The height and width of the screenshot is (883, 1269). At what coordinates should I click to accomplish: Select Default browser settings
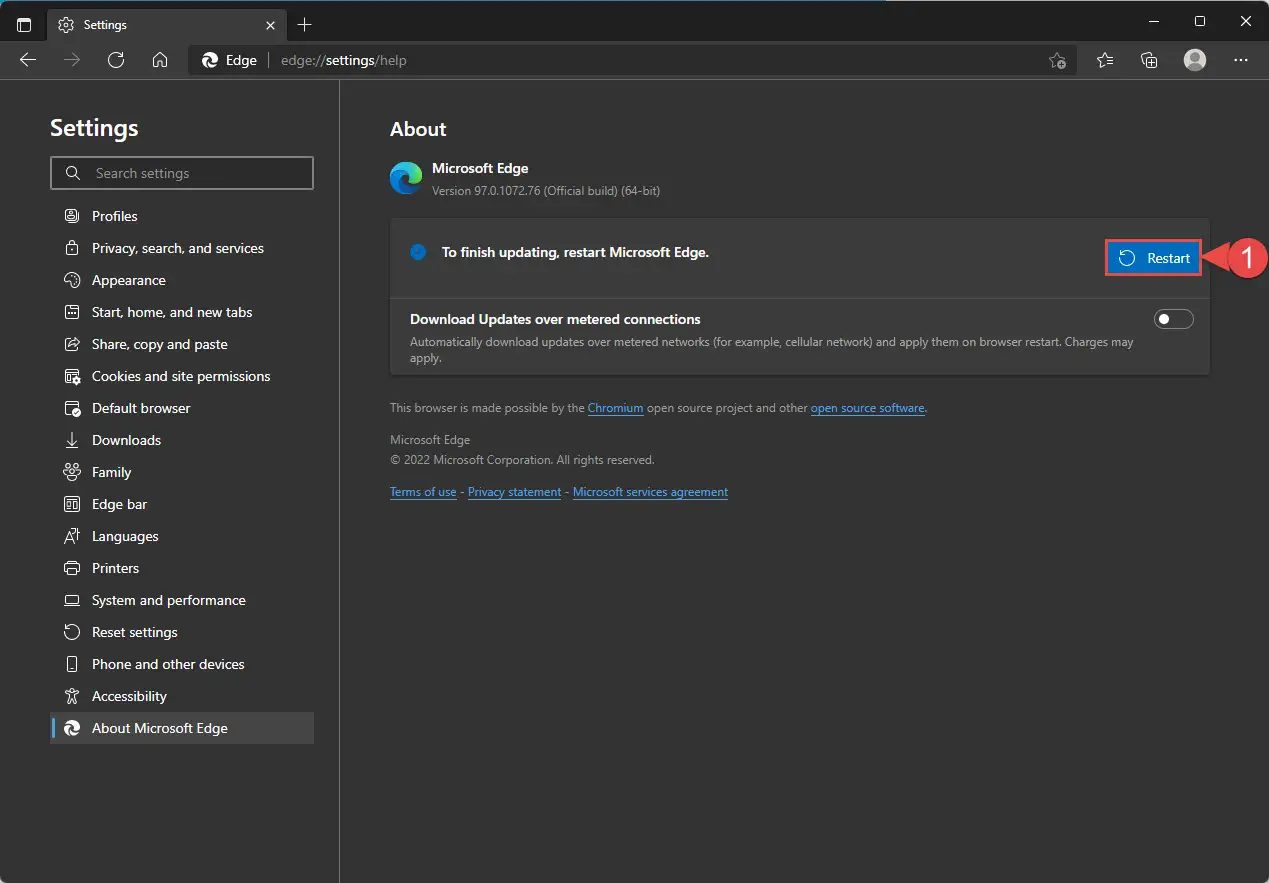point(182,408)
